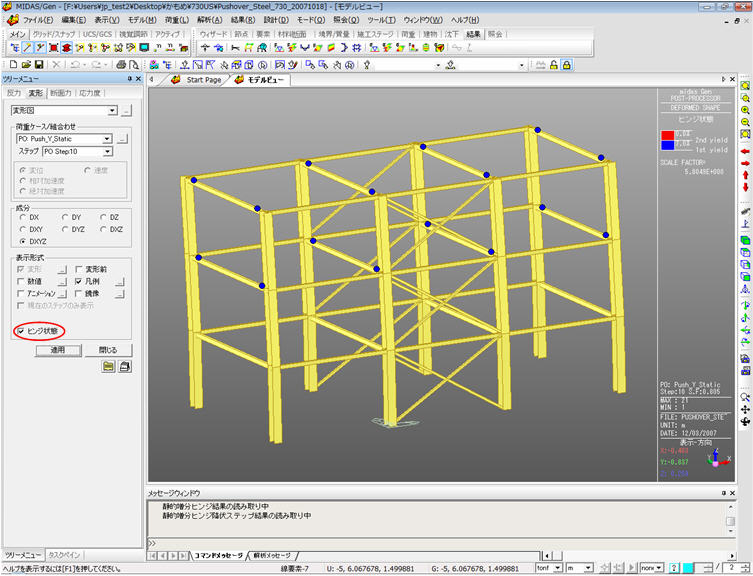Click the yellow folder icon below Apply button
The width and height of the screenshot is (753, 576).
pos(109,367)
